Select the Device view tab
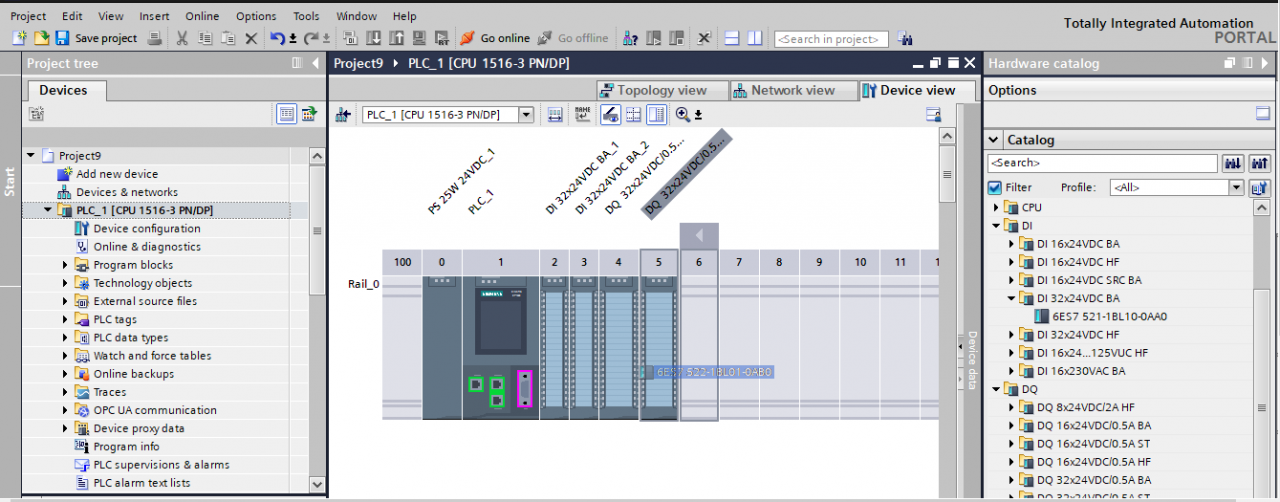Screen dimensions: 1280x502 point(908,90)
